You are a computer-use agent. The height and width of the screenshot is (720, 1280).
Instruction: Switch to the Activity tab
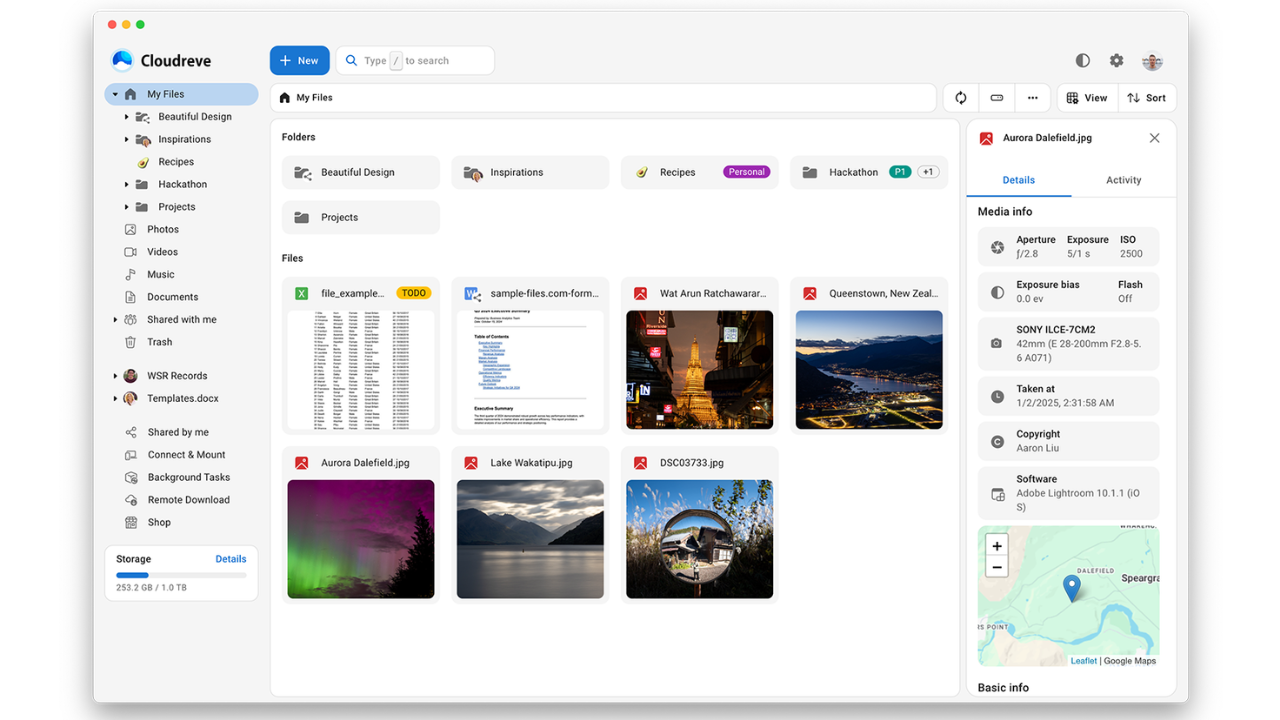point(1123,180)
